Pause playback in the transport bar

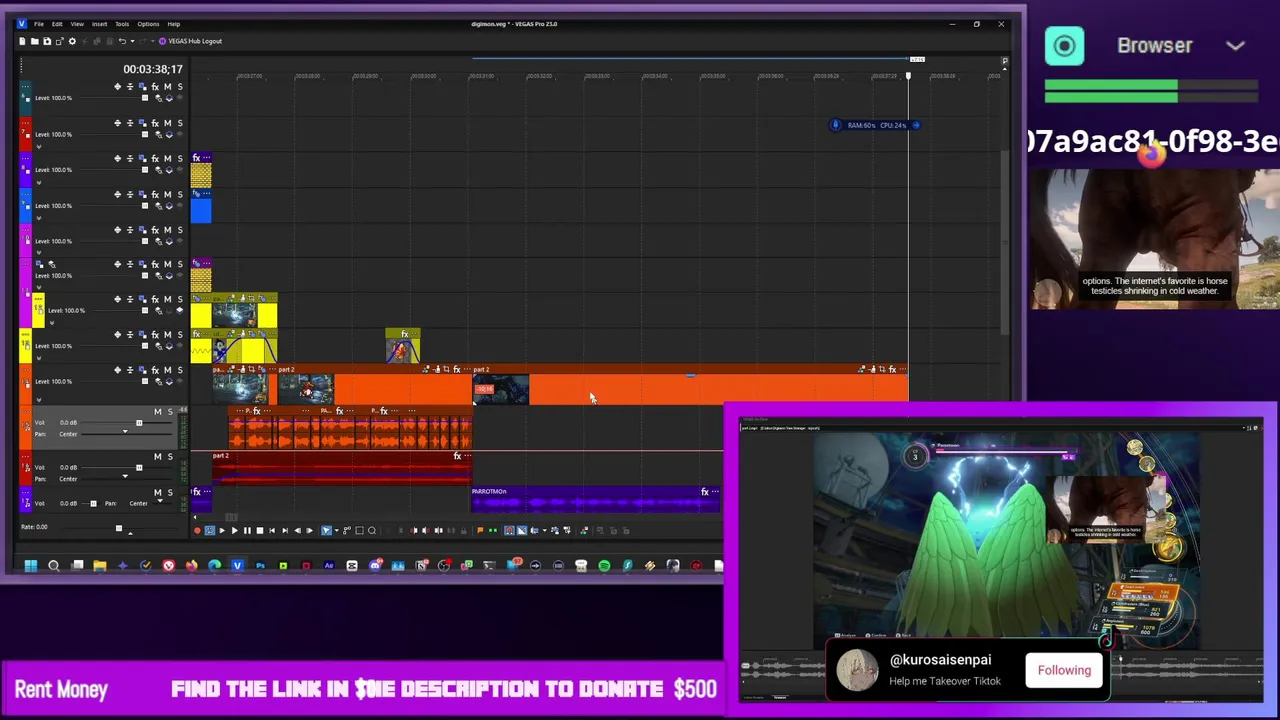[x=247, y=530]
